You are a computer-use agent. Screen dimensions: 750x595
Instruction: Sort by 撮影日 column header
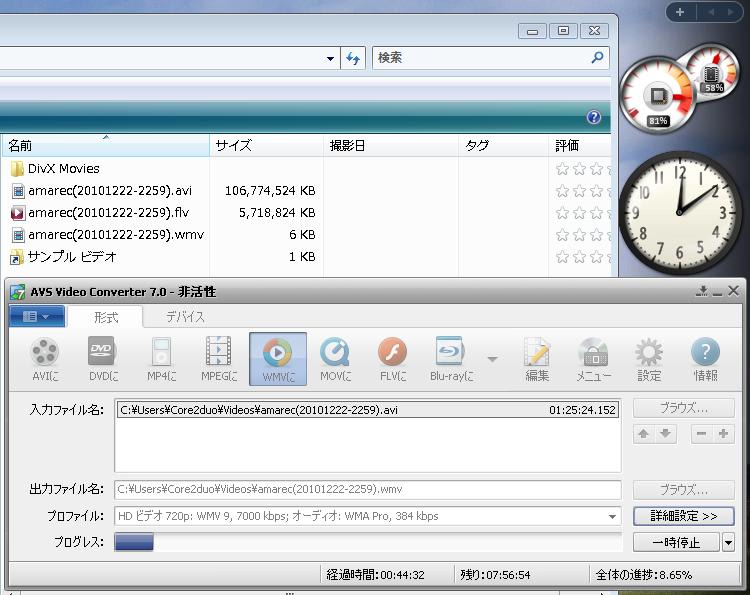391,145
